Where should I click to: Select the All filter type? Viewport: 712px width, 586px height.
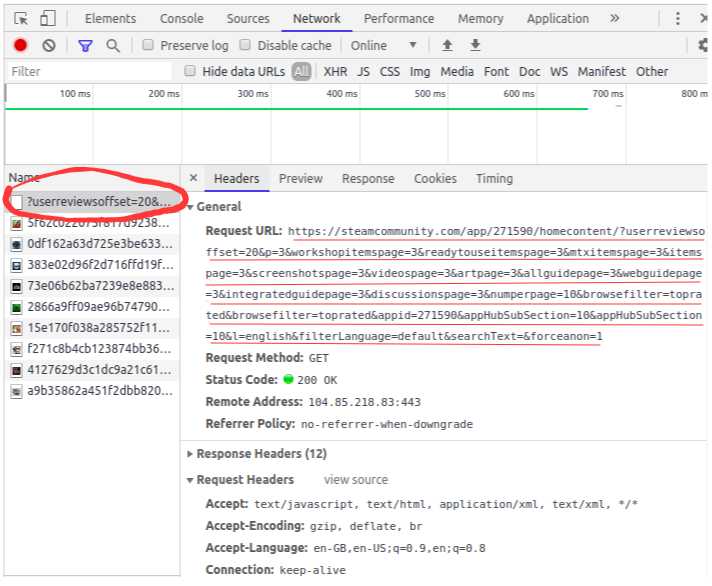pyautogui.click(x=302, y=72)
